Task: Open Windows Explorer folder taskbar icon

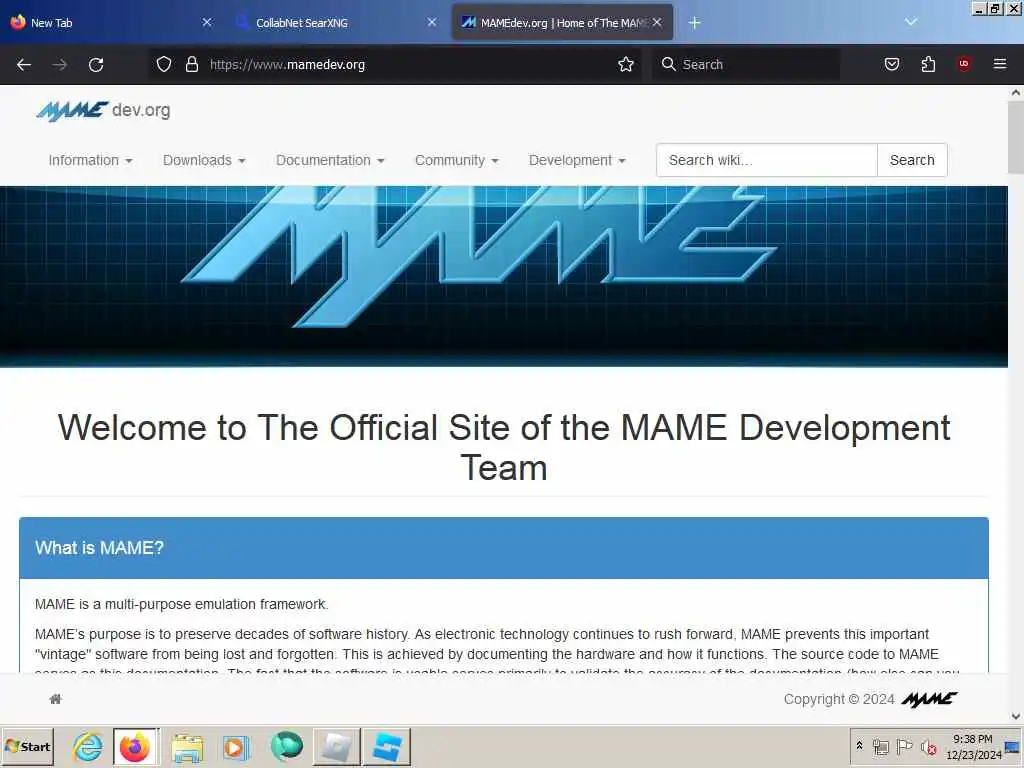Action: [187, 747]
